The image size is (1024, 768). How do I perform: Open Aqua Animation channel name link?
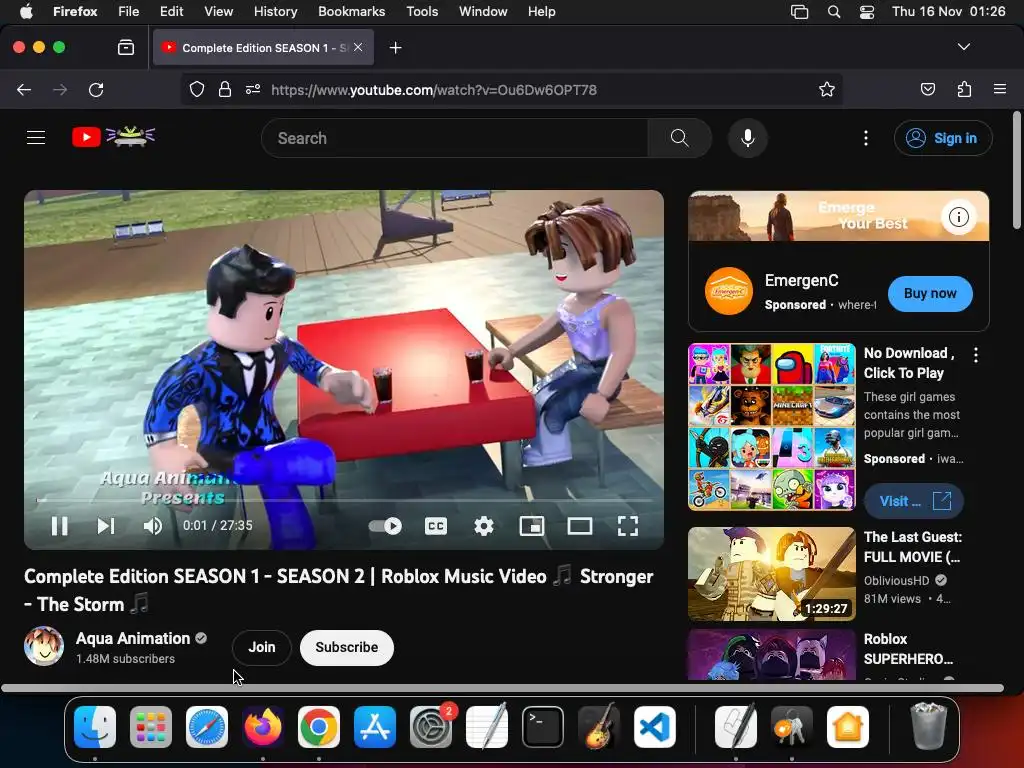tap(133, 638)
